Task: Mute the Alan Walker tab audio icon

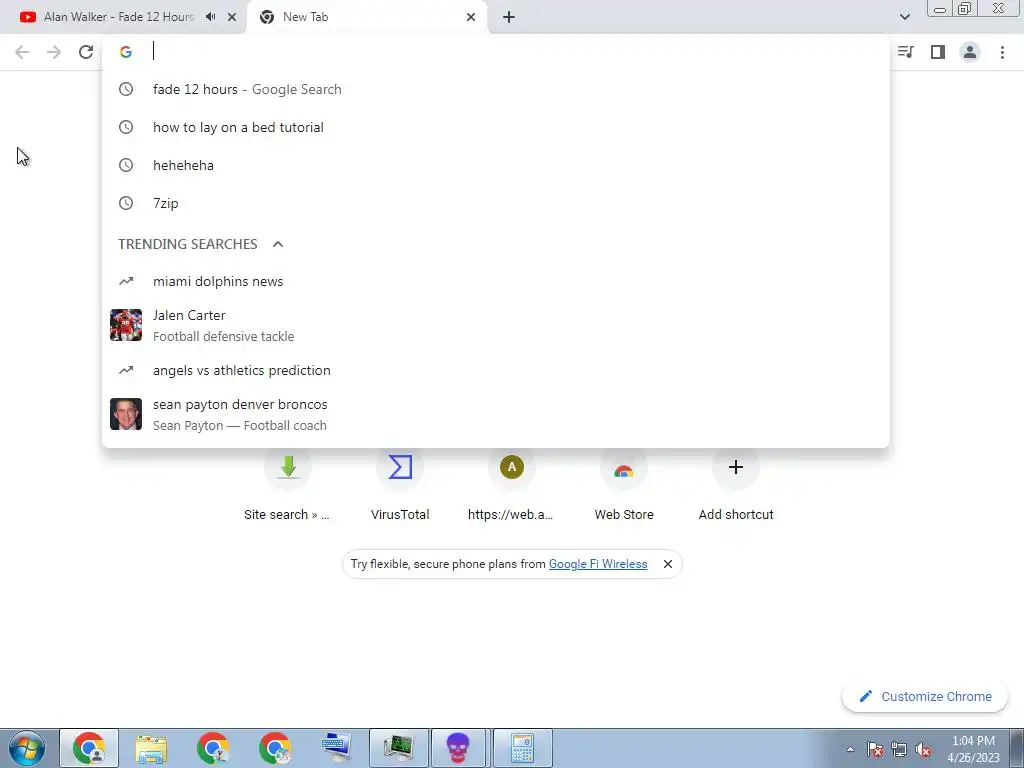Action: click(210, 17)
